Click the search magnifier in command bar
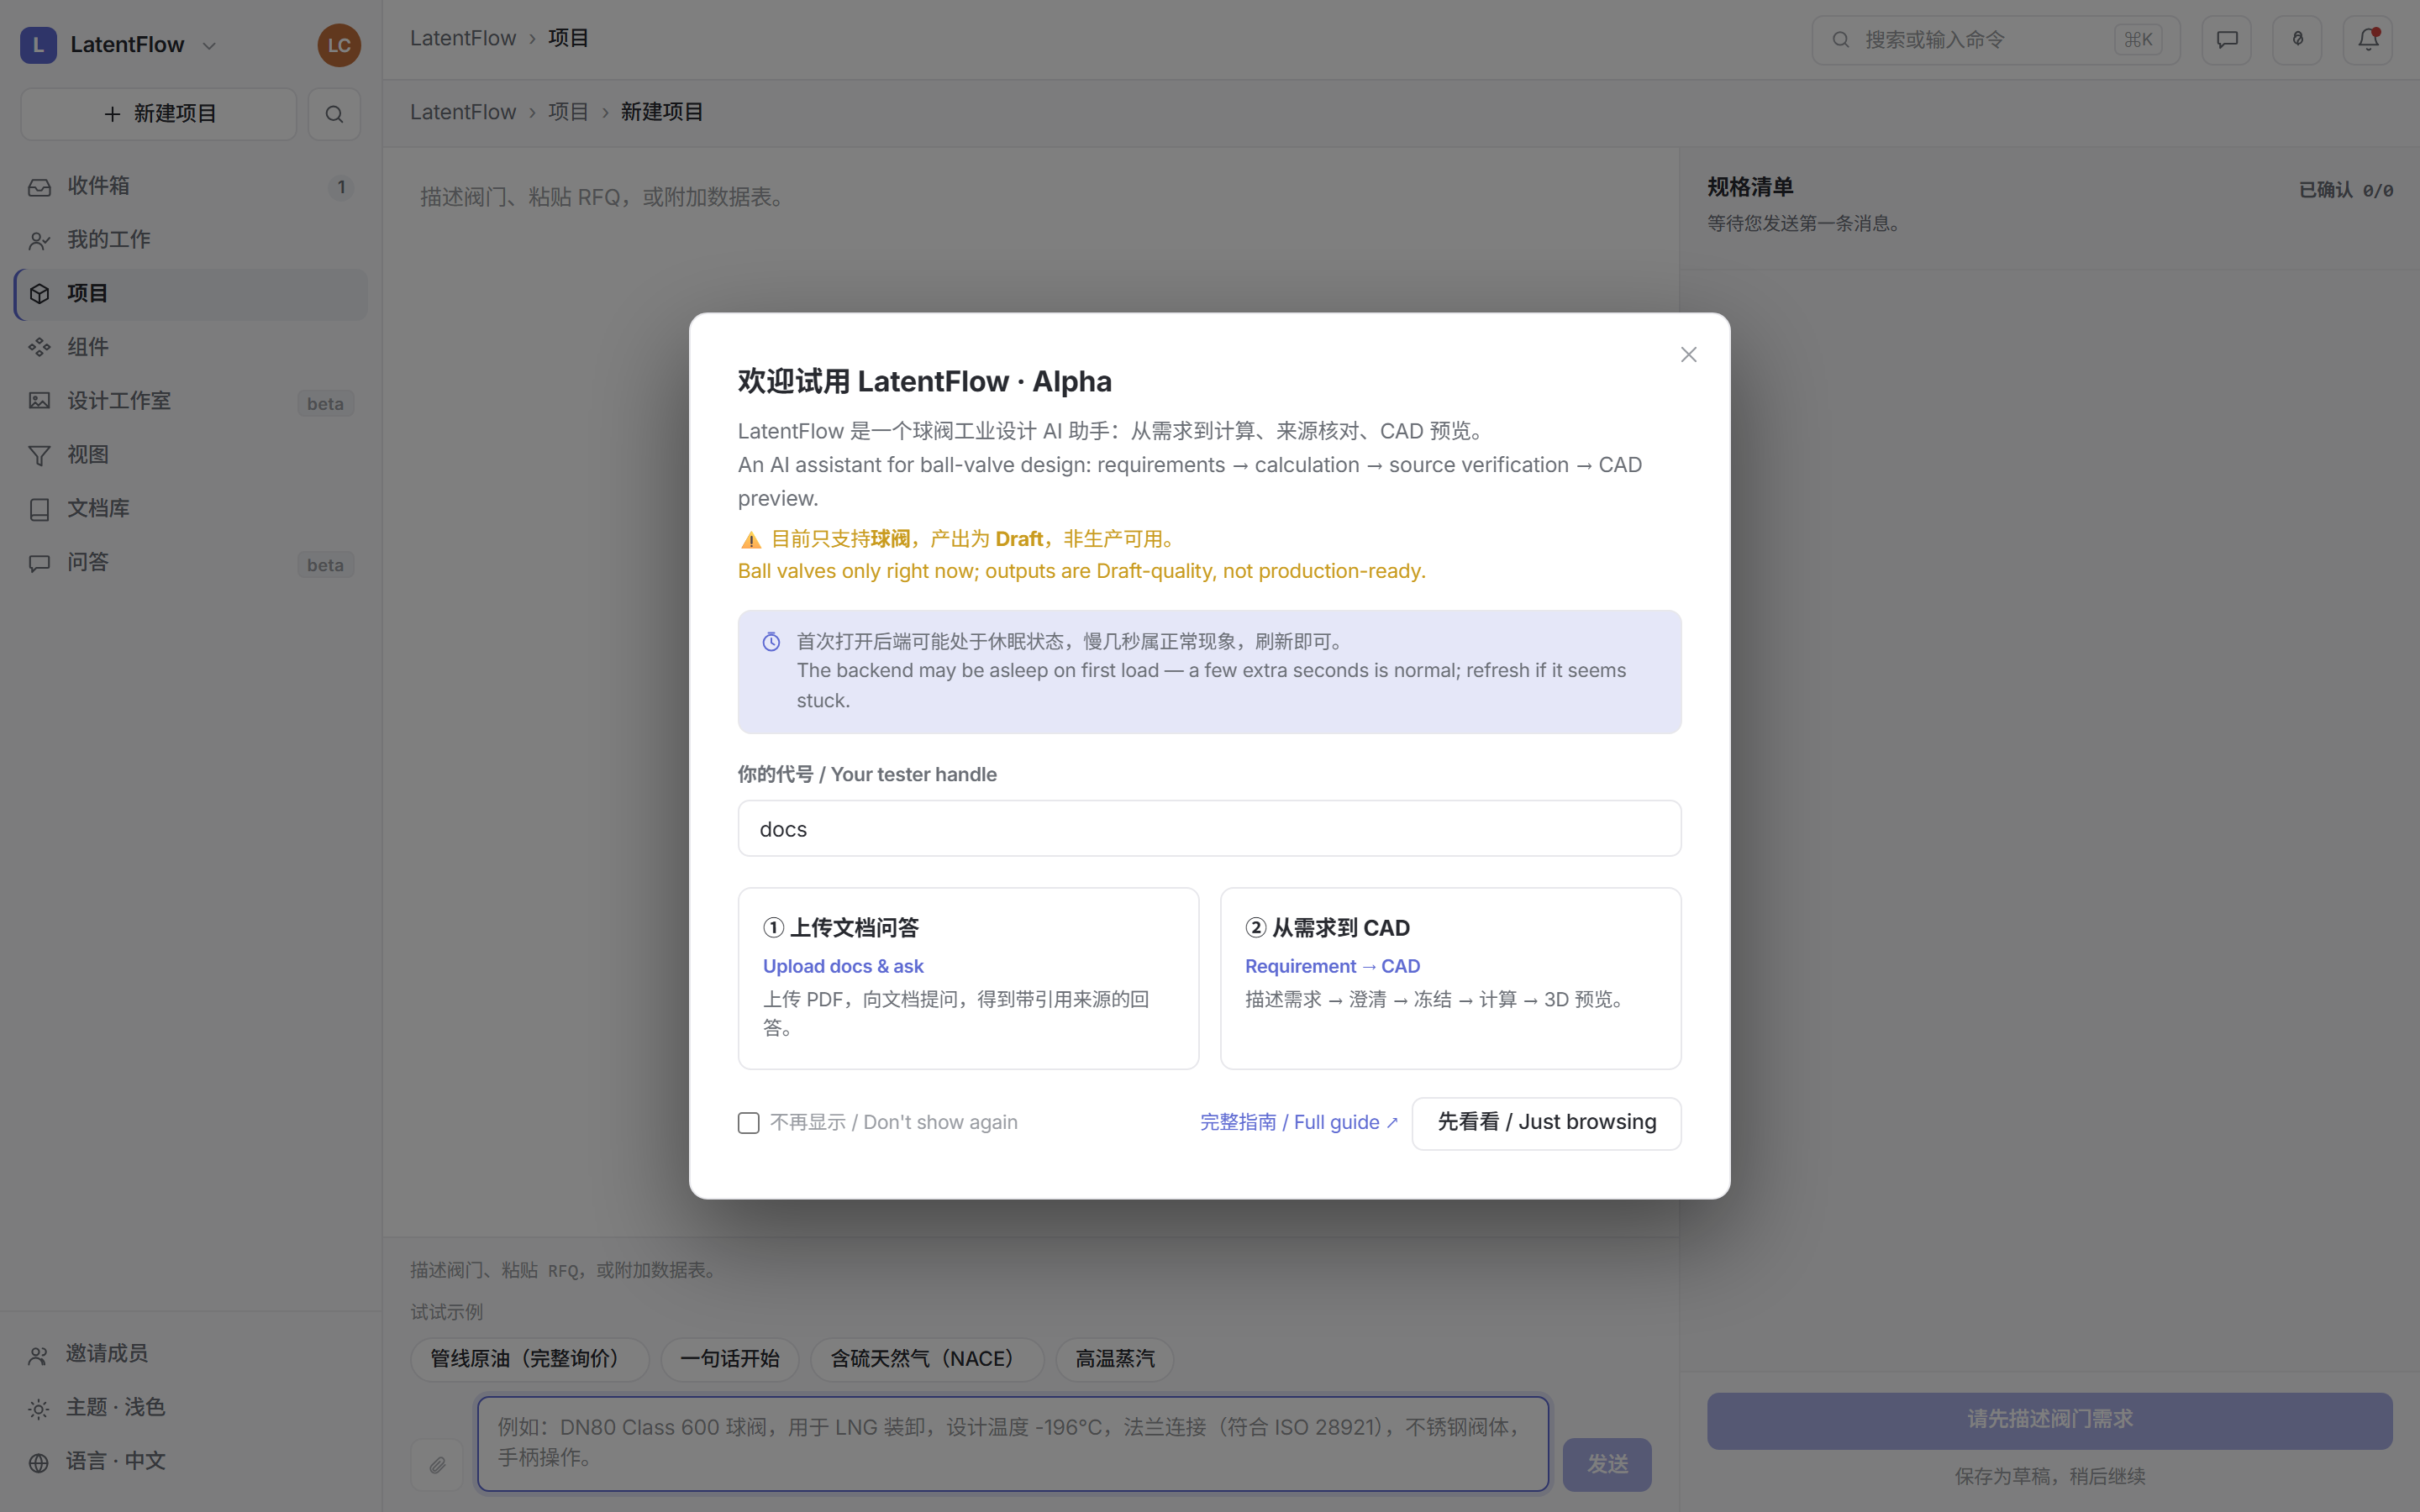Screen dimensions: 2420x1512 coord(1840,40)
